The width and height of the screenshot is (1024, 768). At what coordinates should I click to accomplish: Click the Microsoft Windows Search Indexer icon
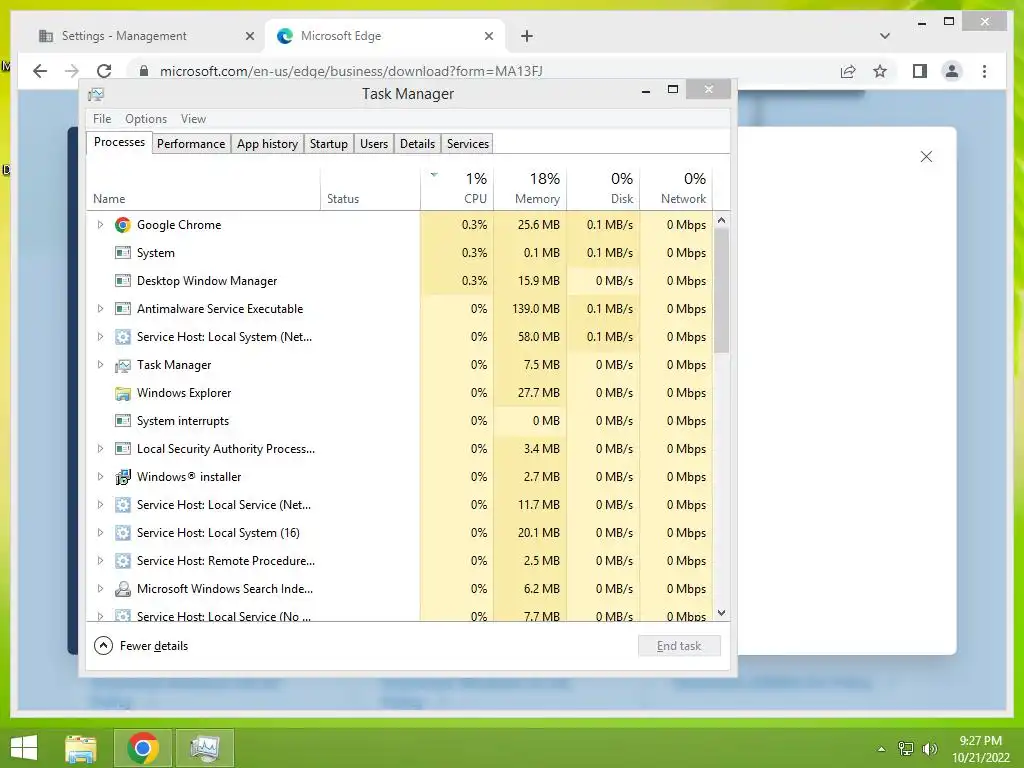[x=122, y=589]
